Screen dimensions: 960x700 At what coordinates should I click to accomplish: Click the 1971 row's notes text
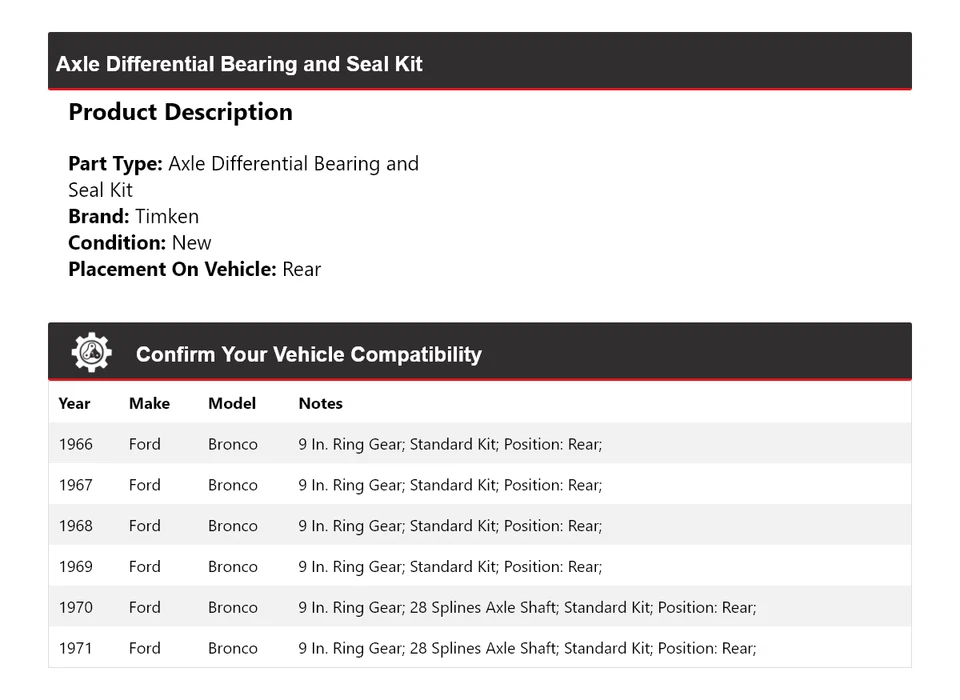pos(527,648)
